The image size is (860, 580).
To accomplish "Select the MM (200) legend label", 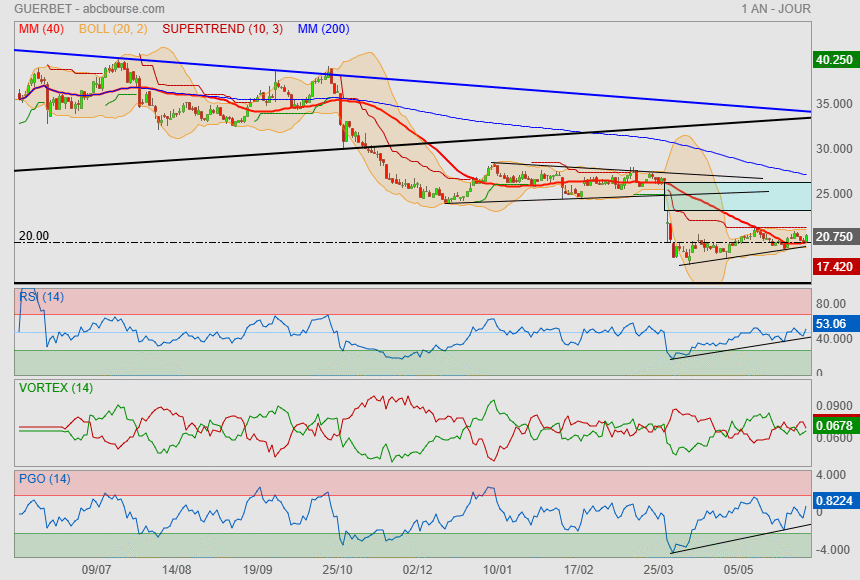I will [x=323, y=29].
